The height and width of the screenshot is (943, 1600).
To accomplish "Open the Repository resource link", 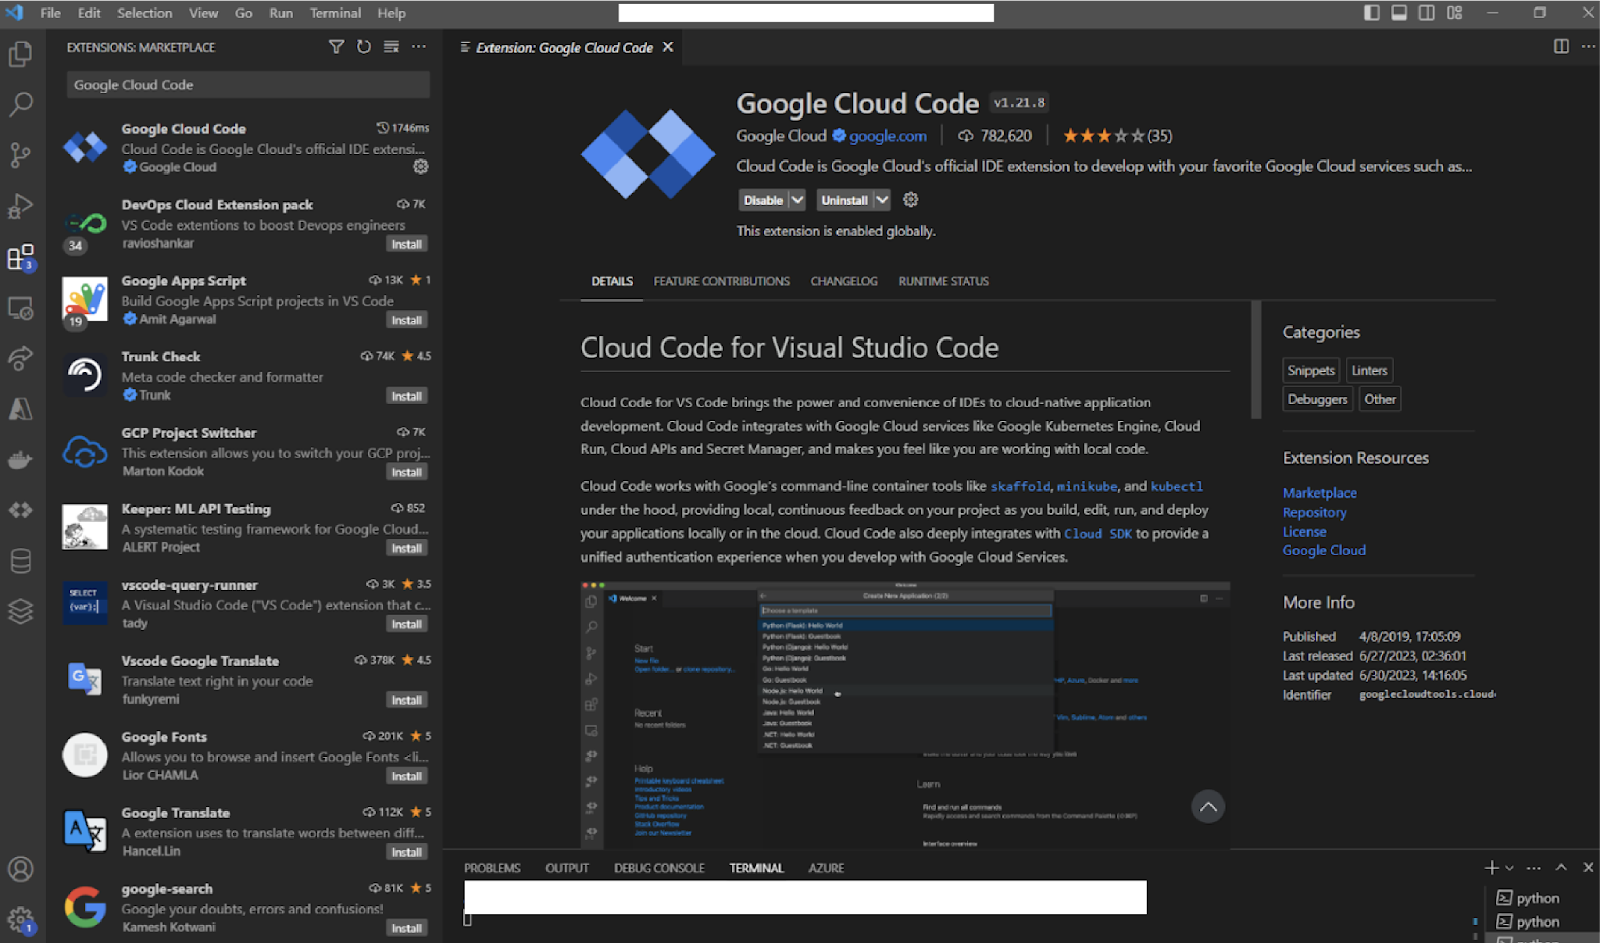I will [x=1315, y=512].
